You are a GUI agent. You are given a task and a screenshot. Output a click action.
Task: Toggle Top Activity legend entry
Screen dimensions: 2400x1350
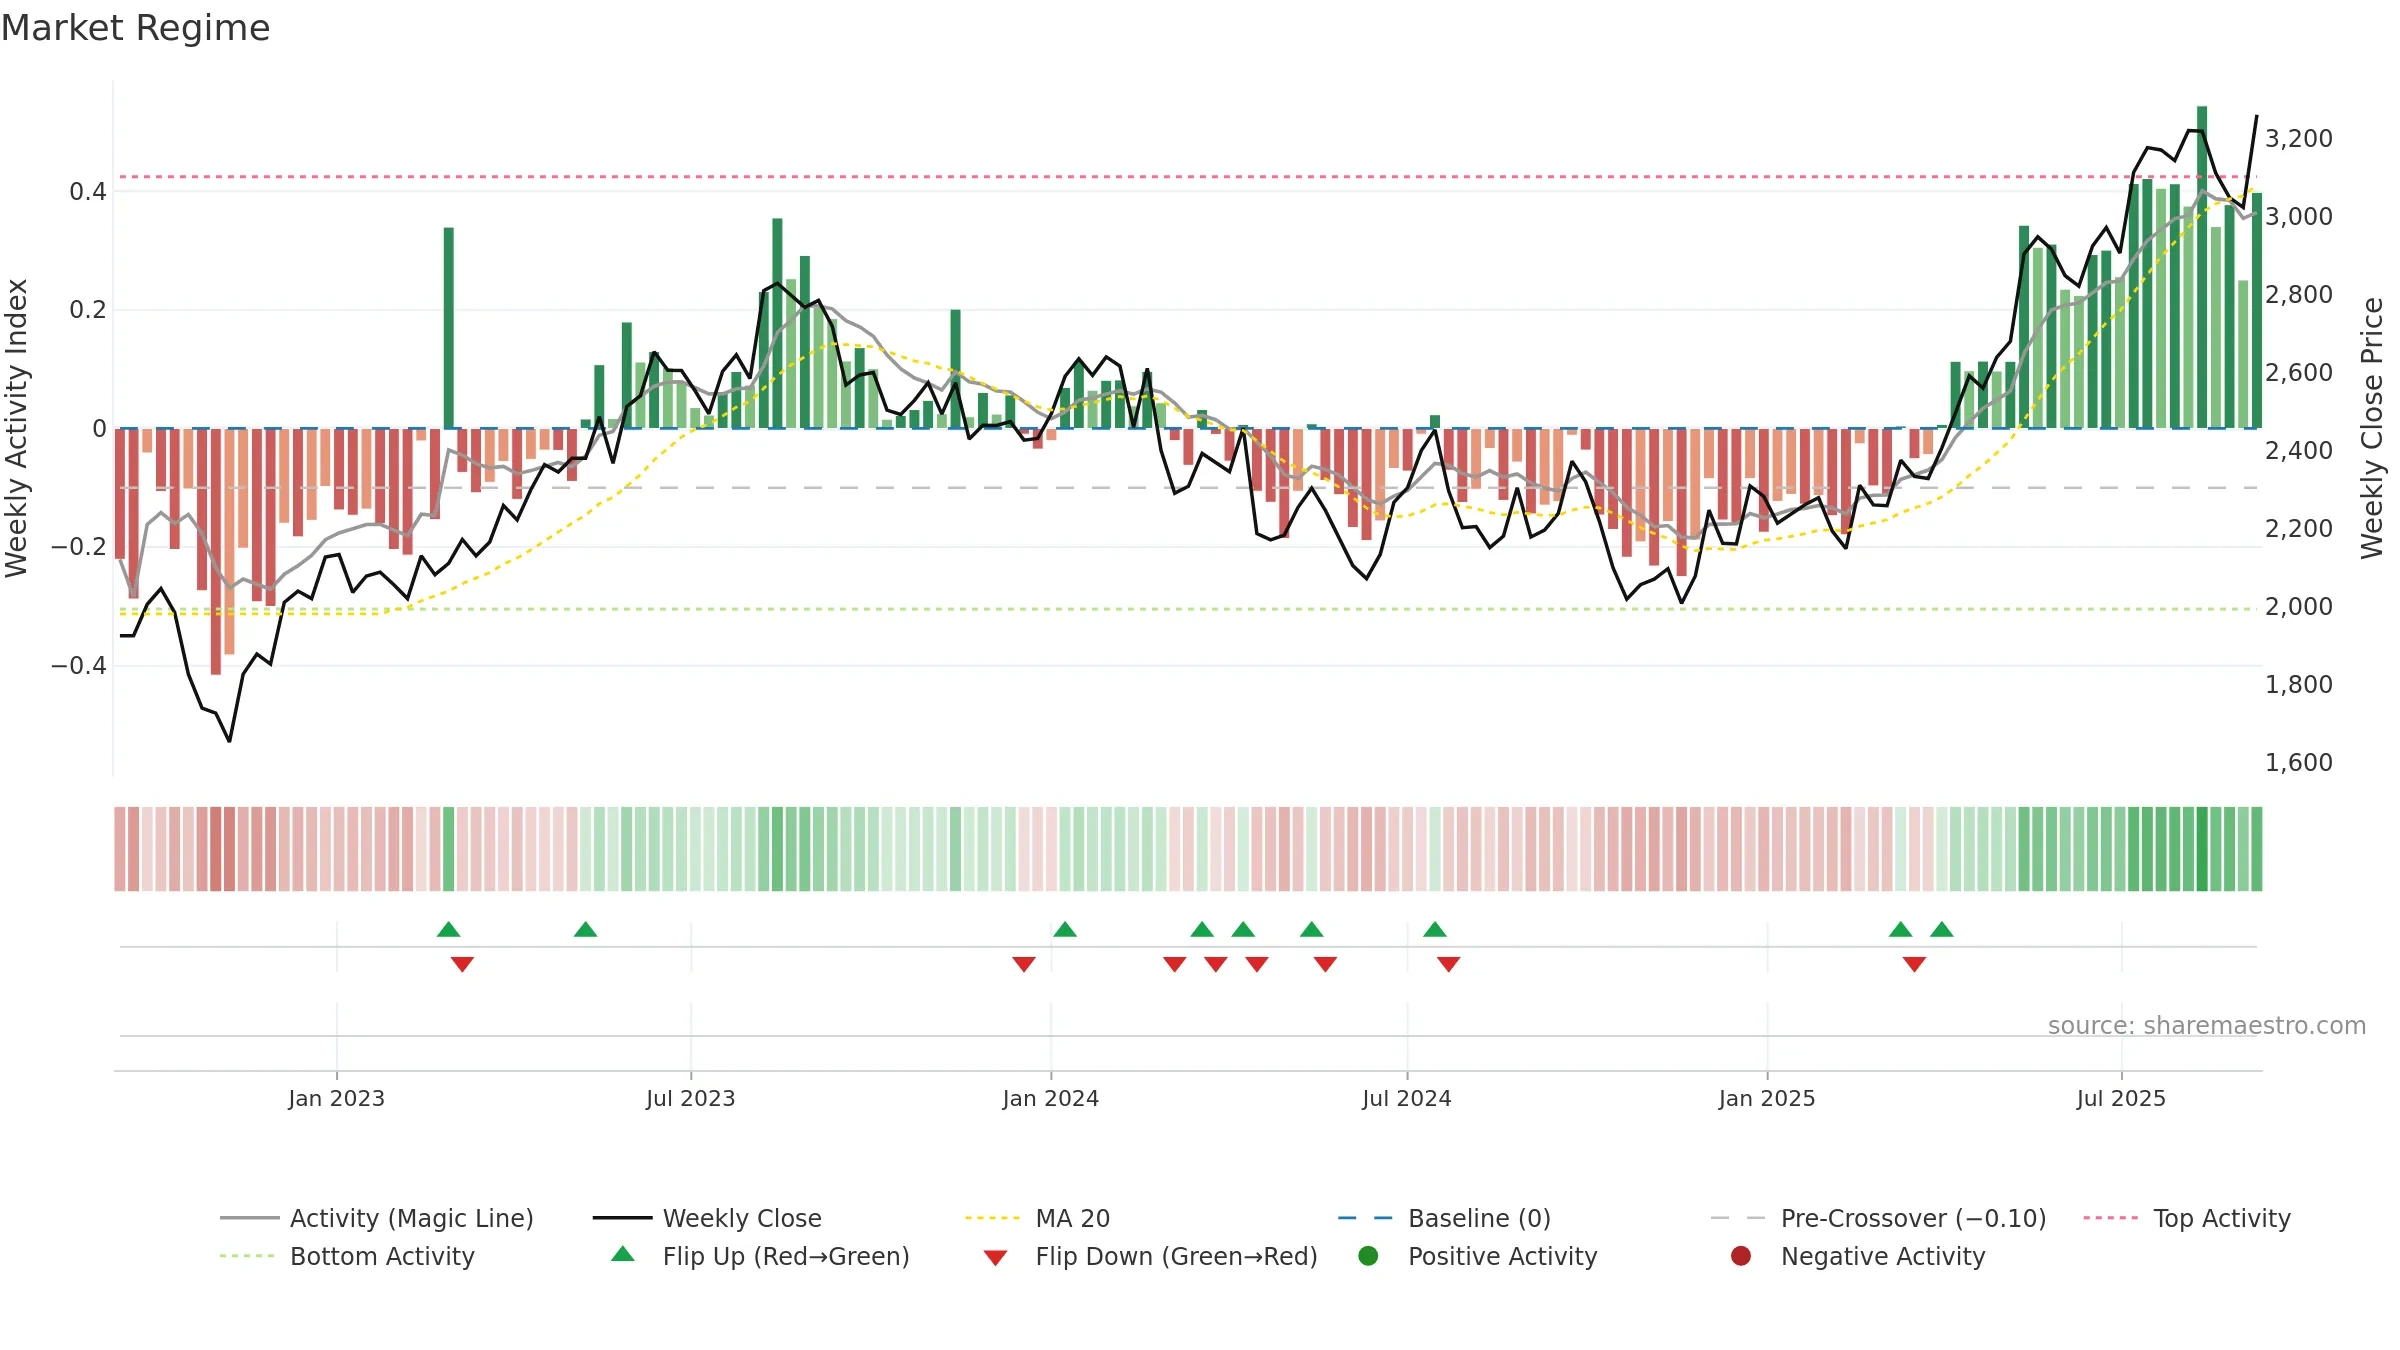(2187, 1218)
